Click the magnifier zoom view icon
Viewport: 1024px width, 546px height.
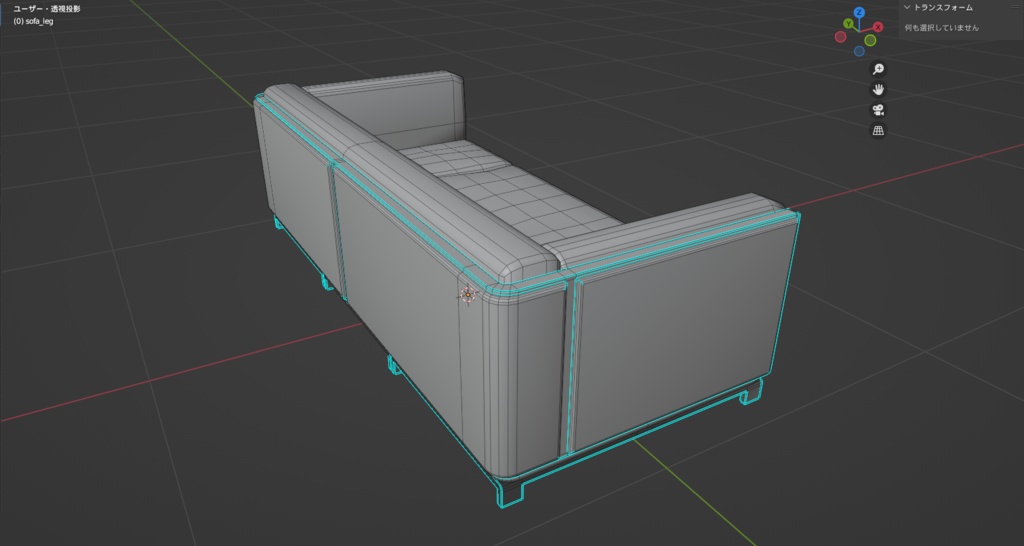[878, 69]
